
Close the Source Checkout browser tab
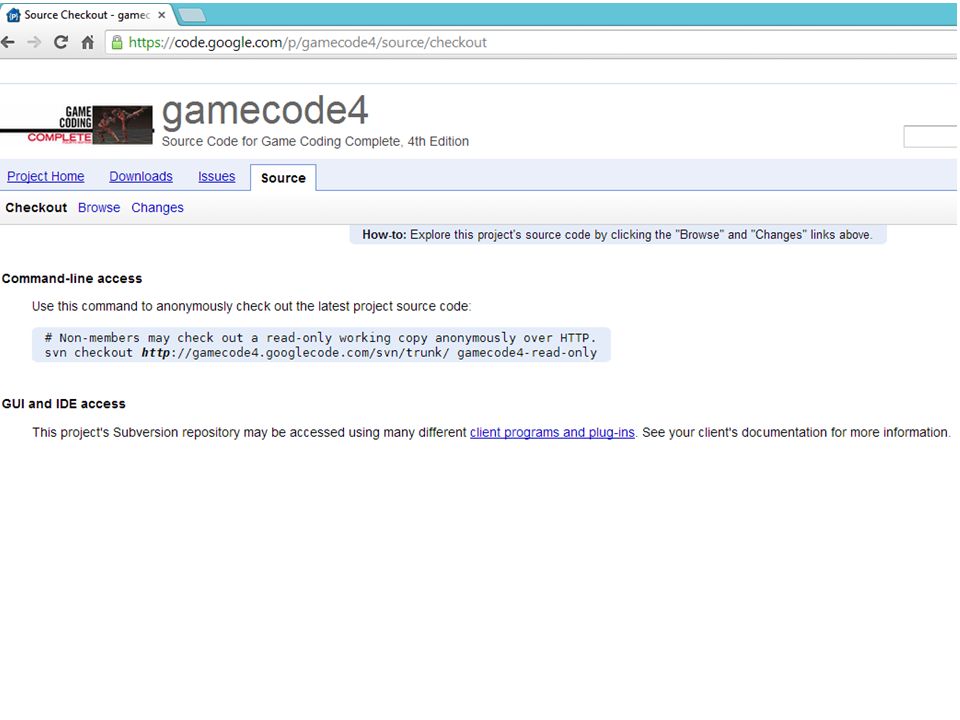(162, 15)
